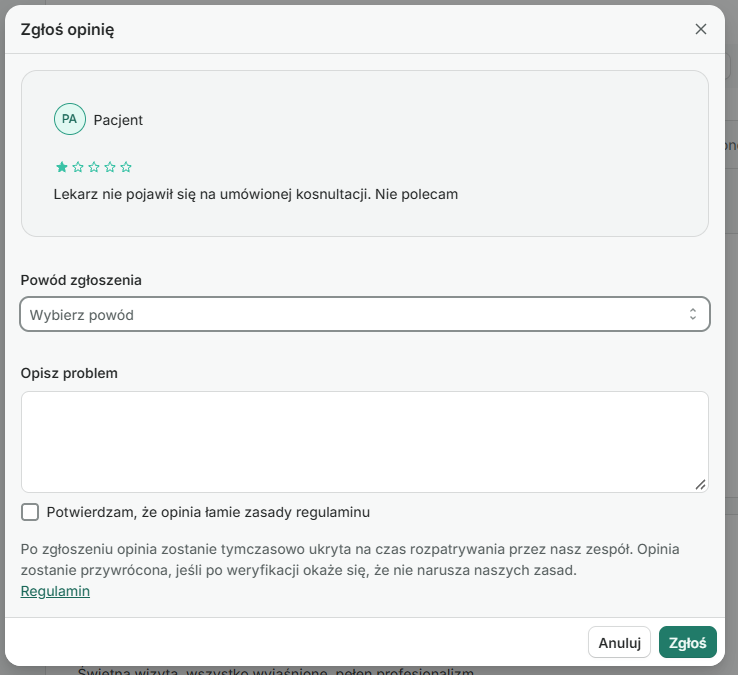Click the resize handle of the problem textarea

pyautogui.click(x=700, y=485)
